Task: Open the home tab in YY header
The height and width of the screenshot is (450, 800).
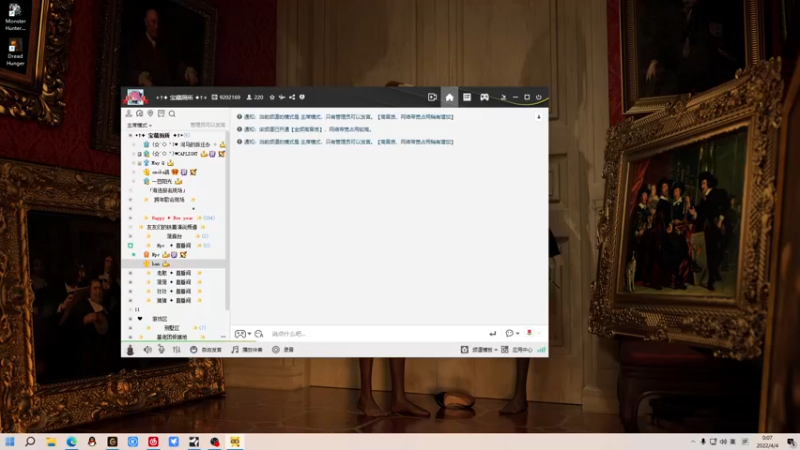Action: pos(449,97)
